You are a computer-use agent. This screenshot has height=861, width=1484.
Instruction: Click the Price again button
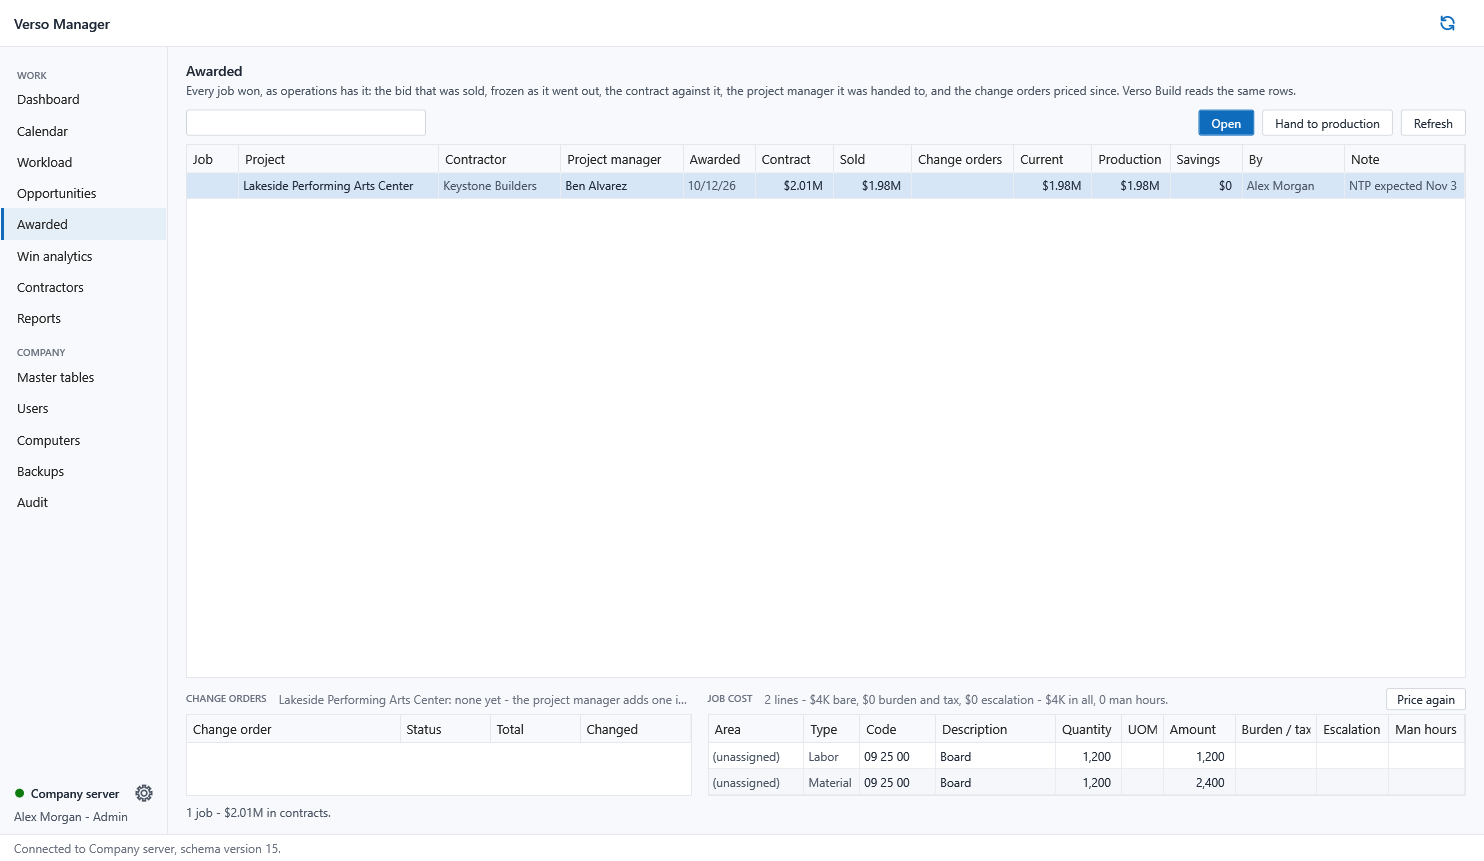(1426, 699)
